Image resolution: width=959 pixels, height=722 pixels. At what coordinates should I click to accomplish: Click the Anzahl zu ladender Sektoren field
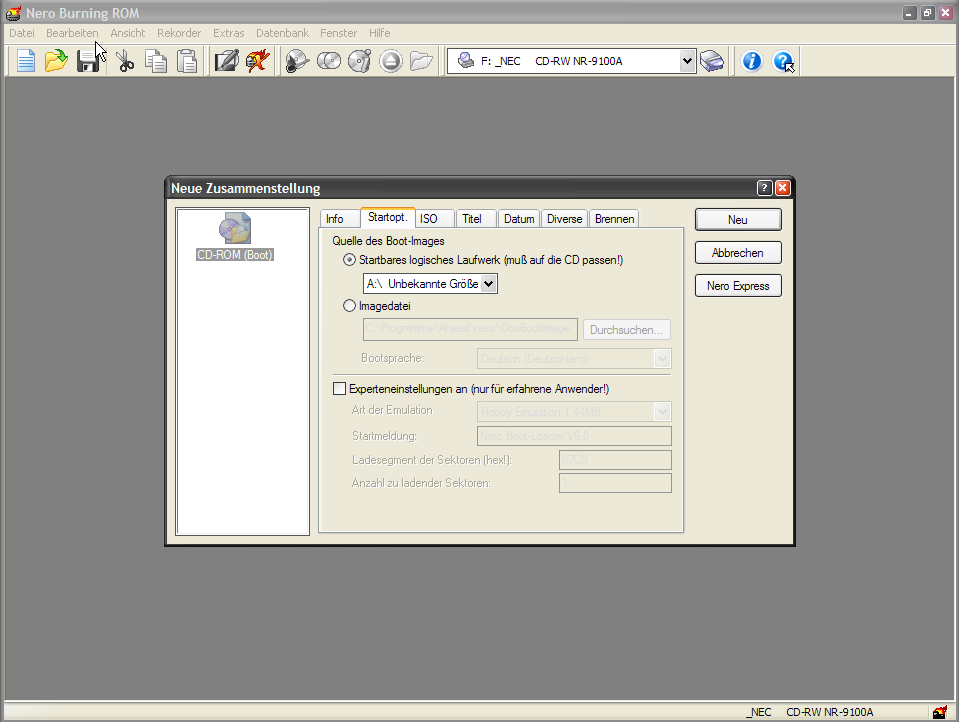(615, 483)
